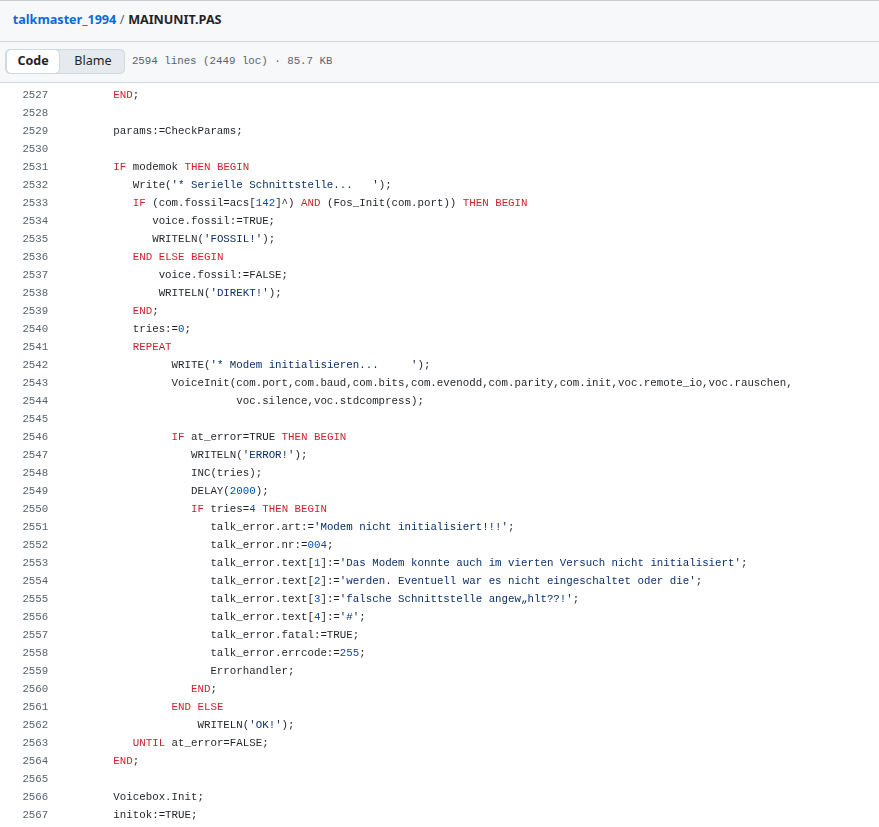Click the MAINUNIT.PAS file name in breadcrumb
This screenshot has height=827, width=879.
coord(175,19)
